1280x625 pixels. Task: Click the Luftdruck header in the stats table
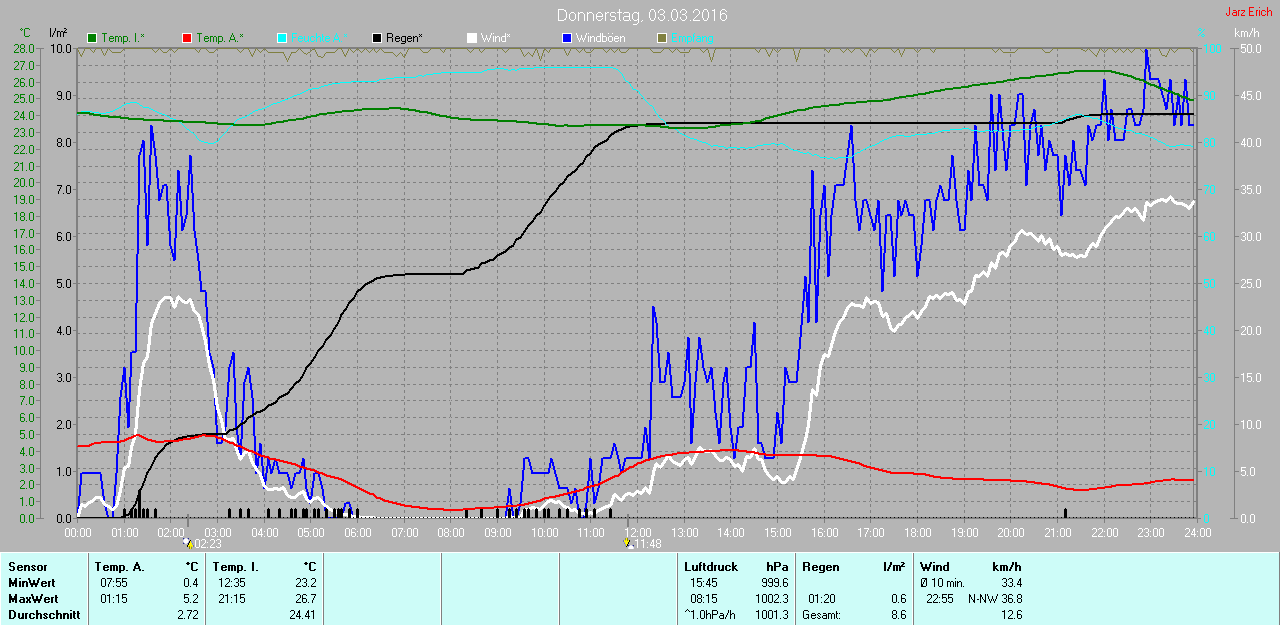coord(710,567)
